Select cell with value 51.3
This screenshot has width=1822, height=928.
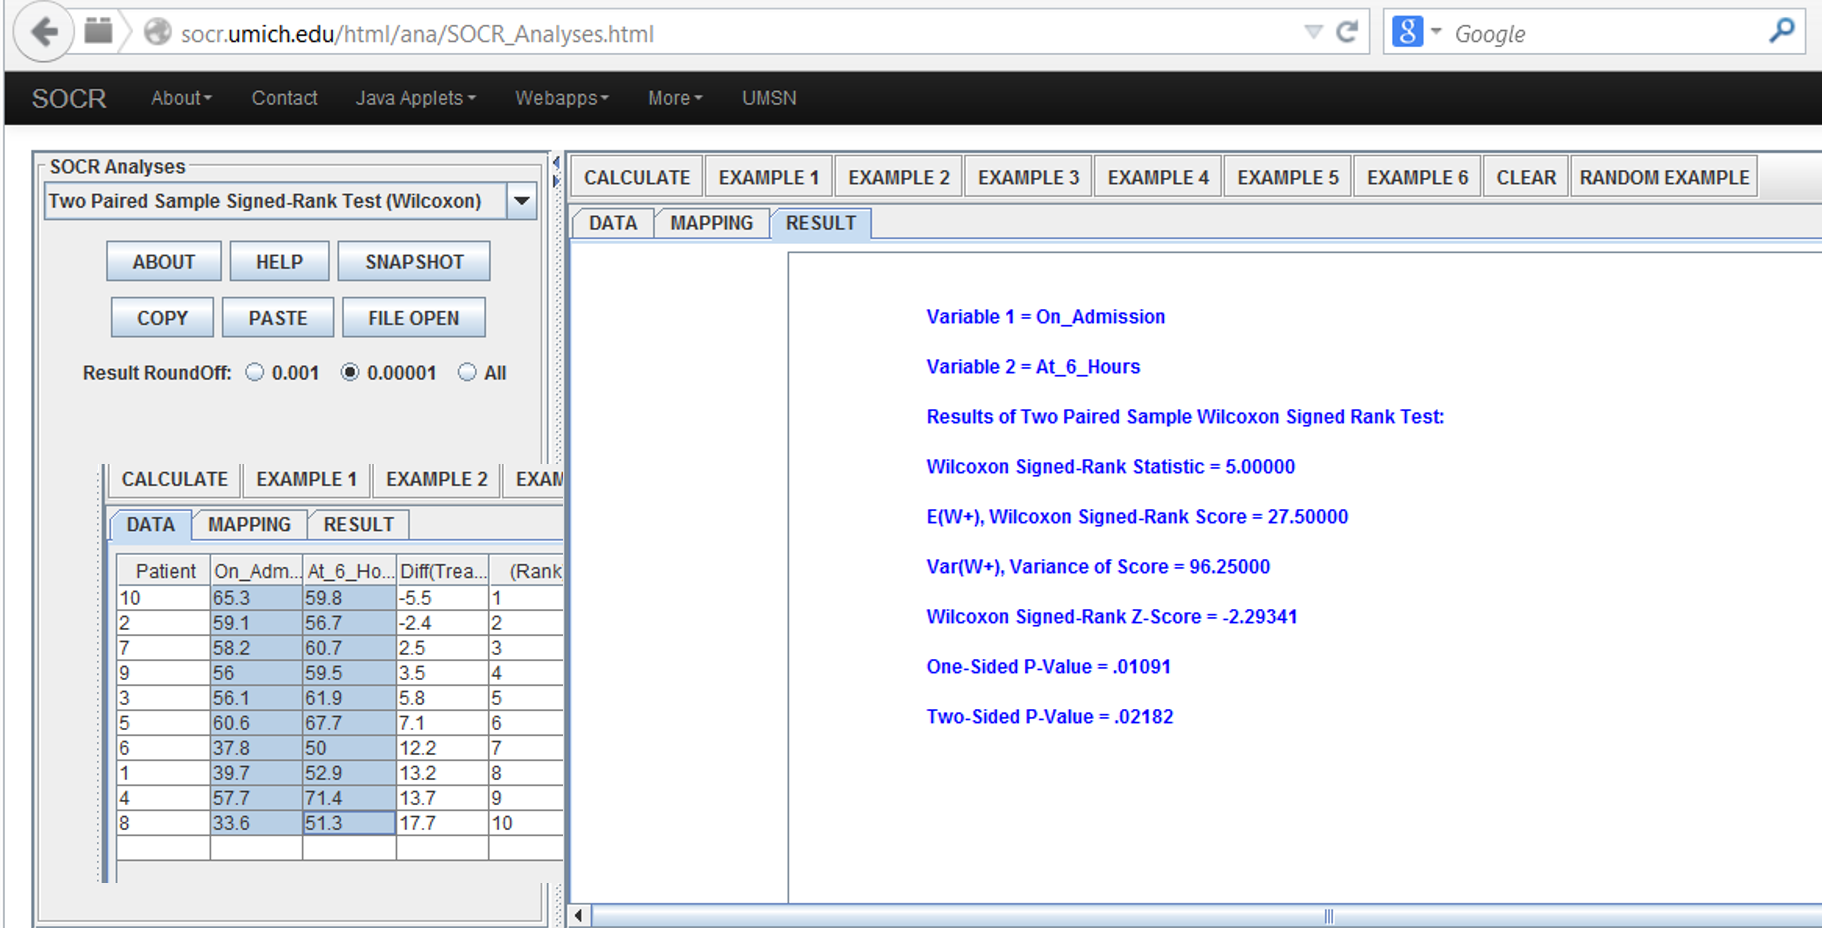[x=350, y=823]
